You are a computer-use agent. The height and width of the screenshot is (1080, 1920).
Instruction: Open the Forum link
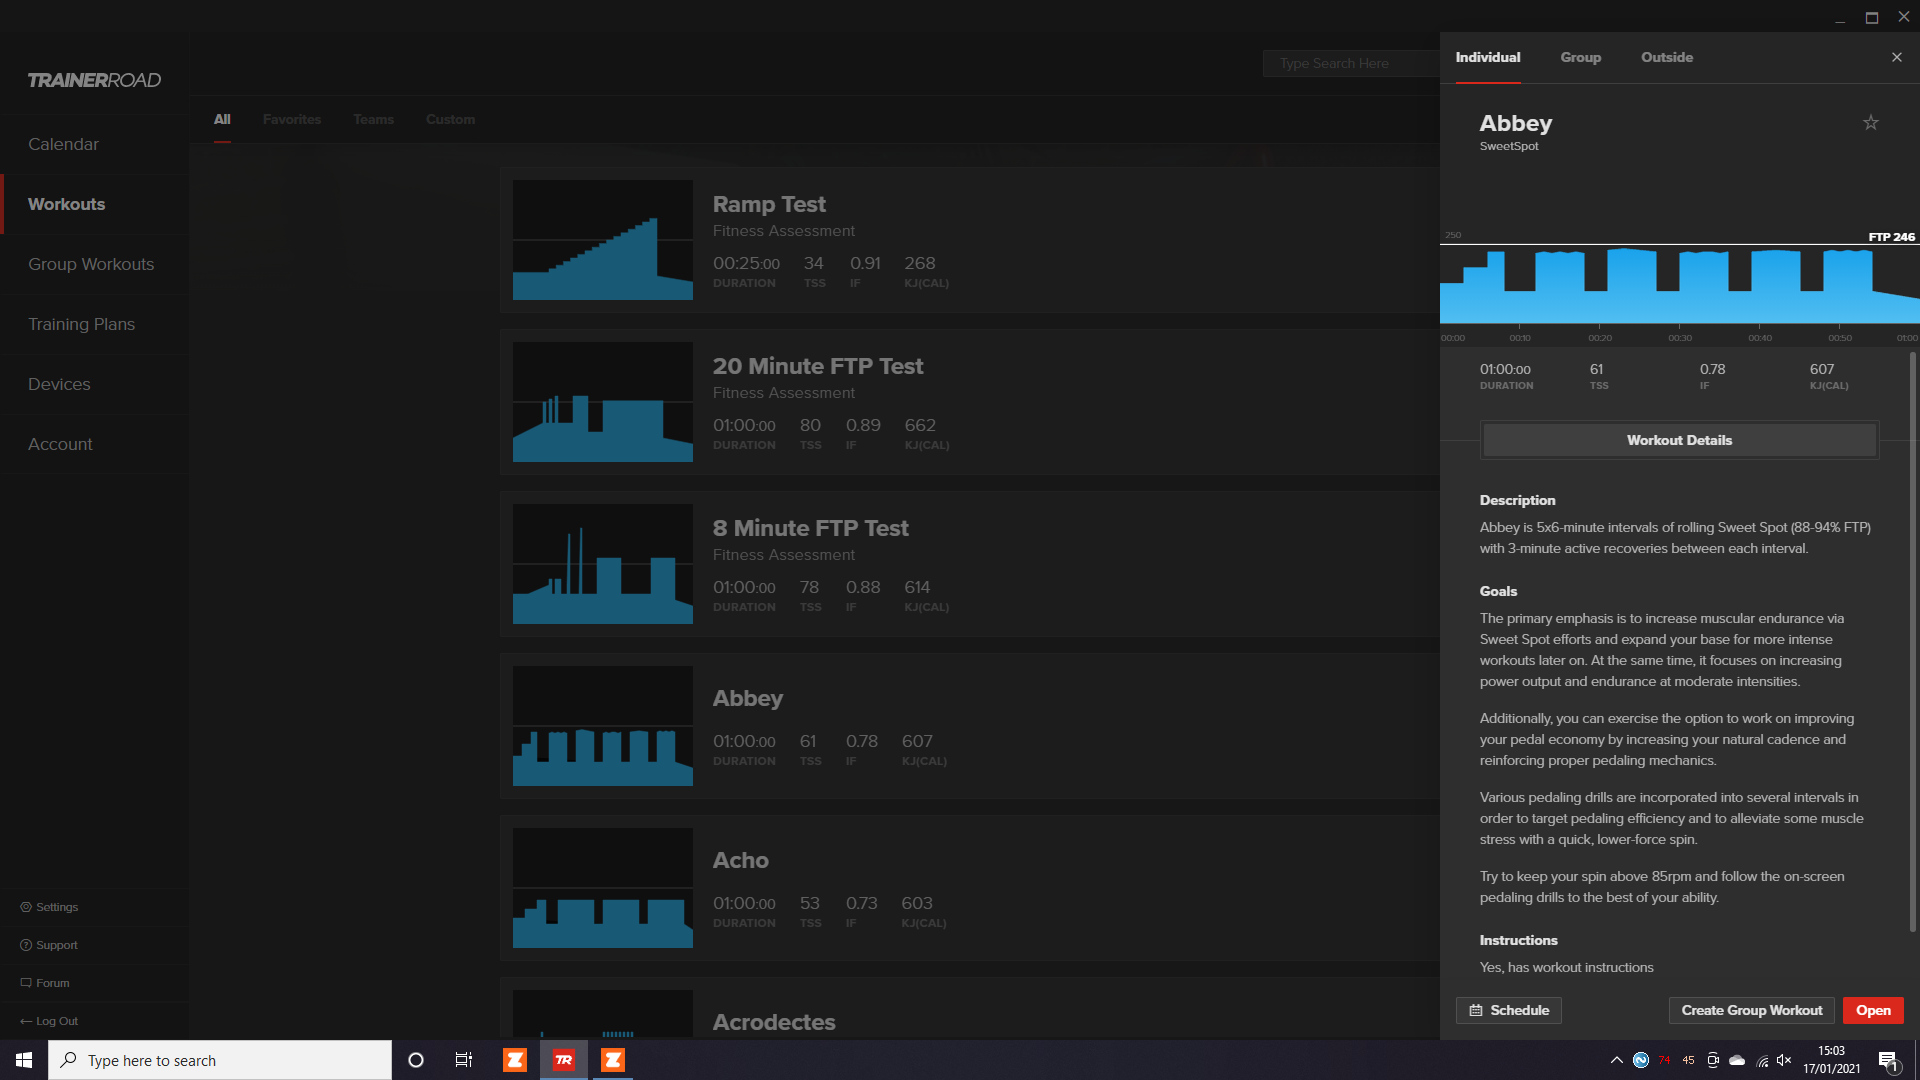45,983
